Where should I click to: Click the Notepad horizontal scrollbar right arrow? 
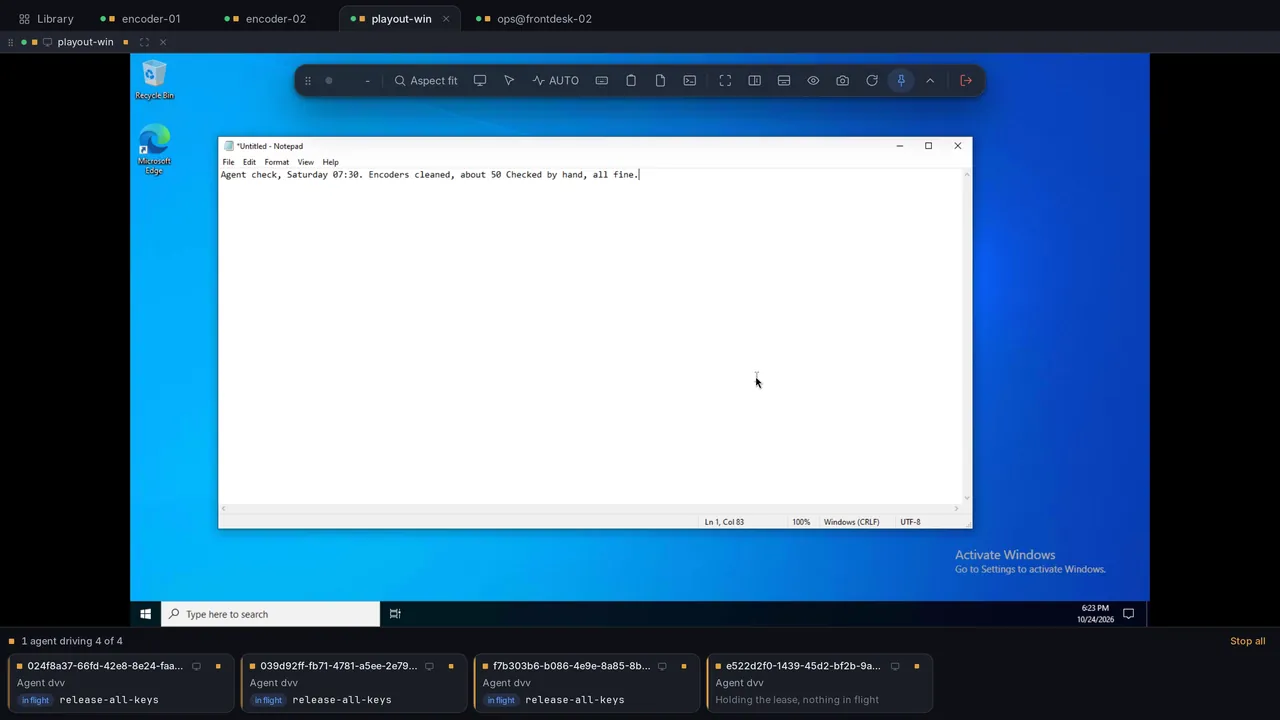click(x=957, y=508)
